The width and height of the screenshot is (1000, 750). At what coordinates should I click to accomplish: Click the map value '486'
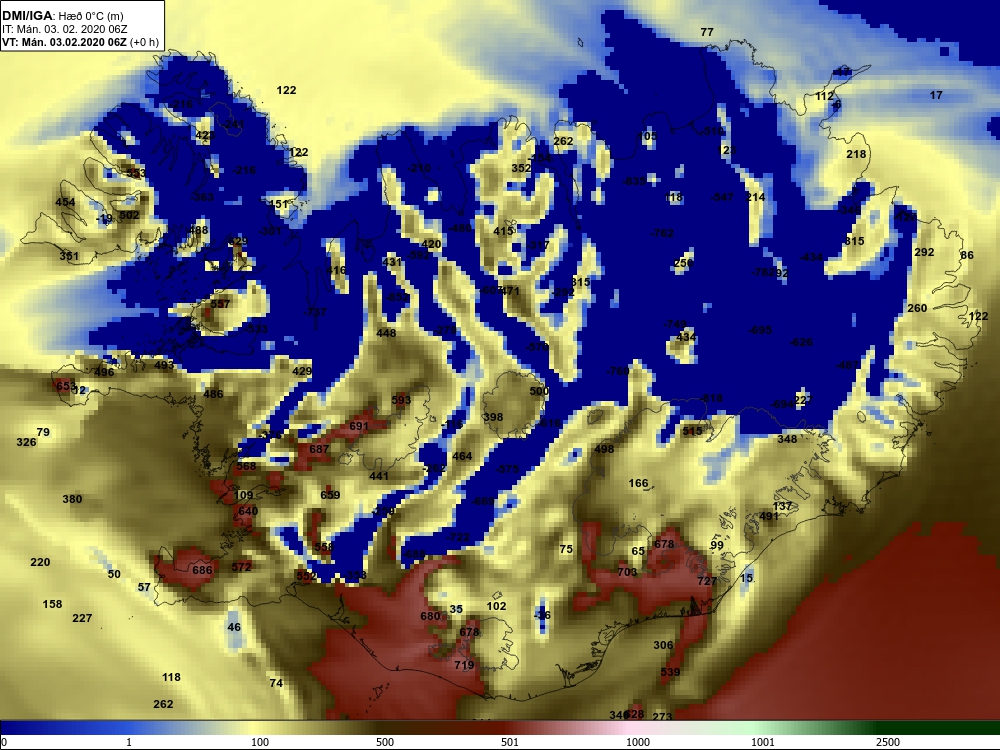click(213, 393)
